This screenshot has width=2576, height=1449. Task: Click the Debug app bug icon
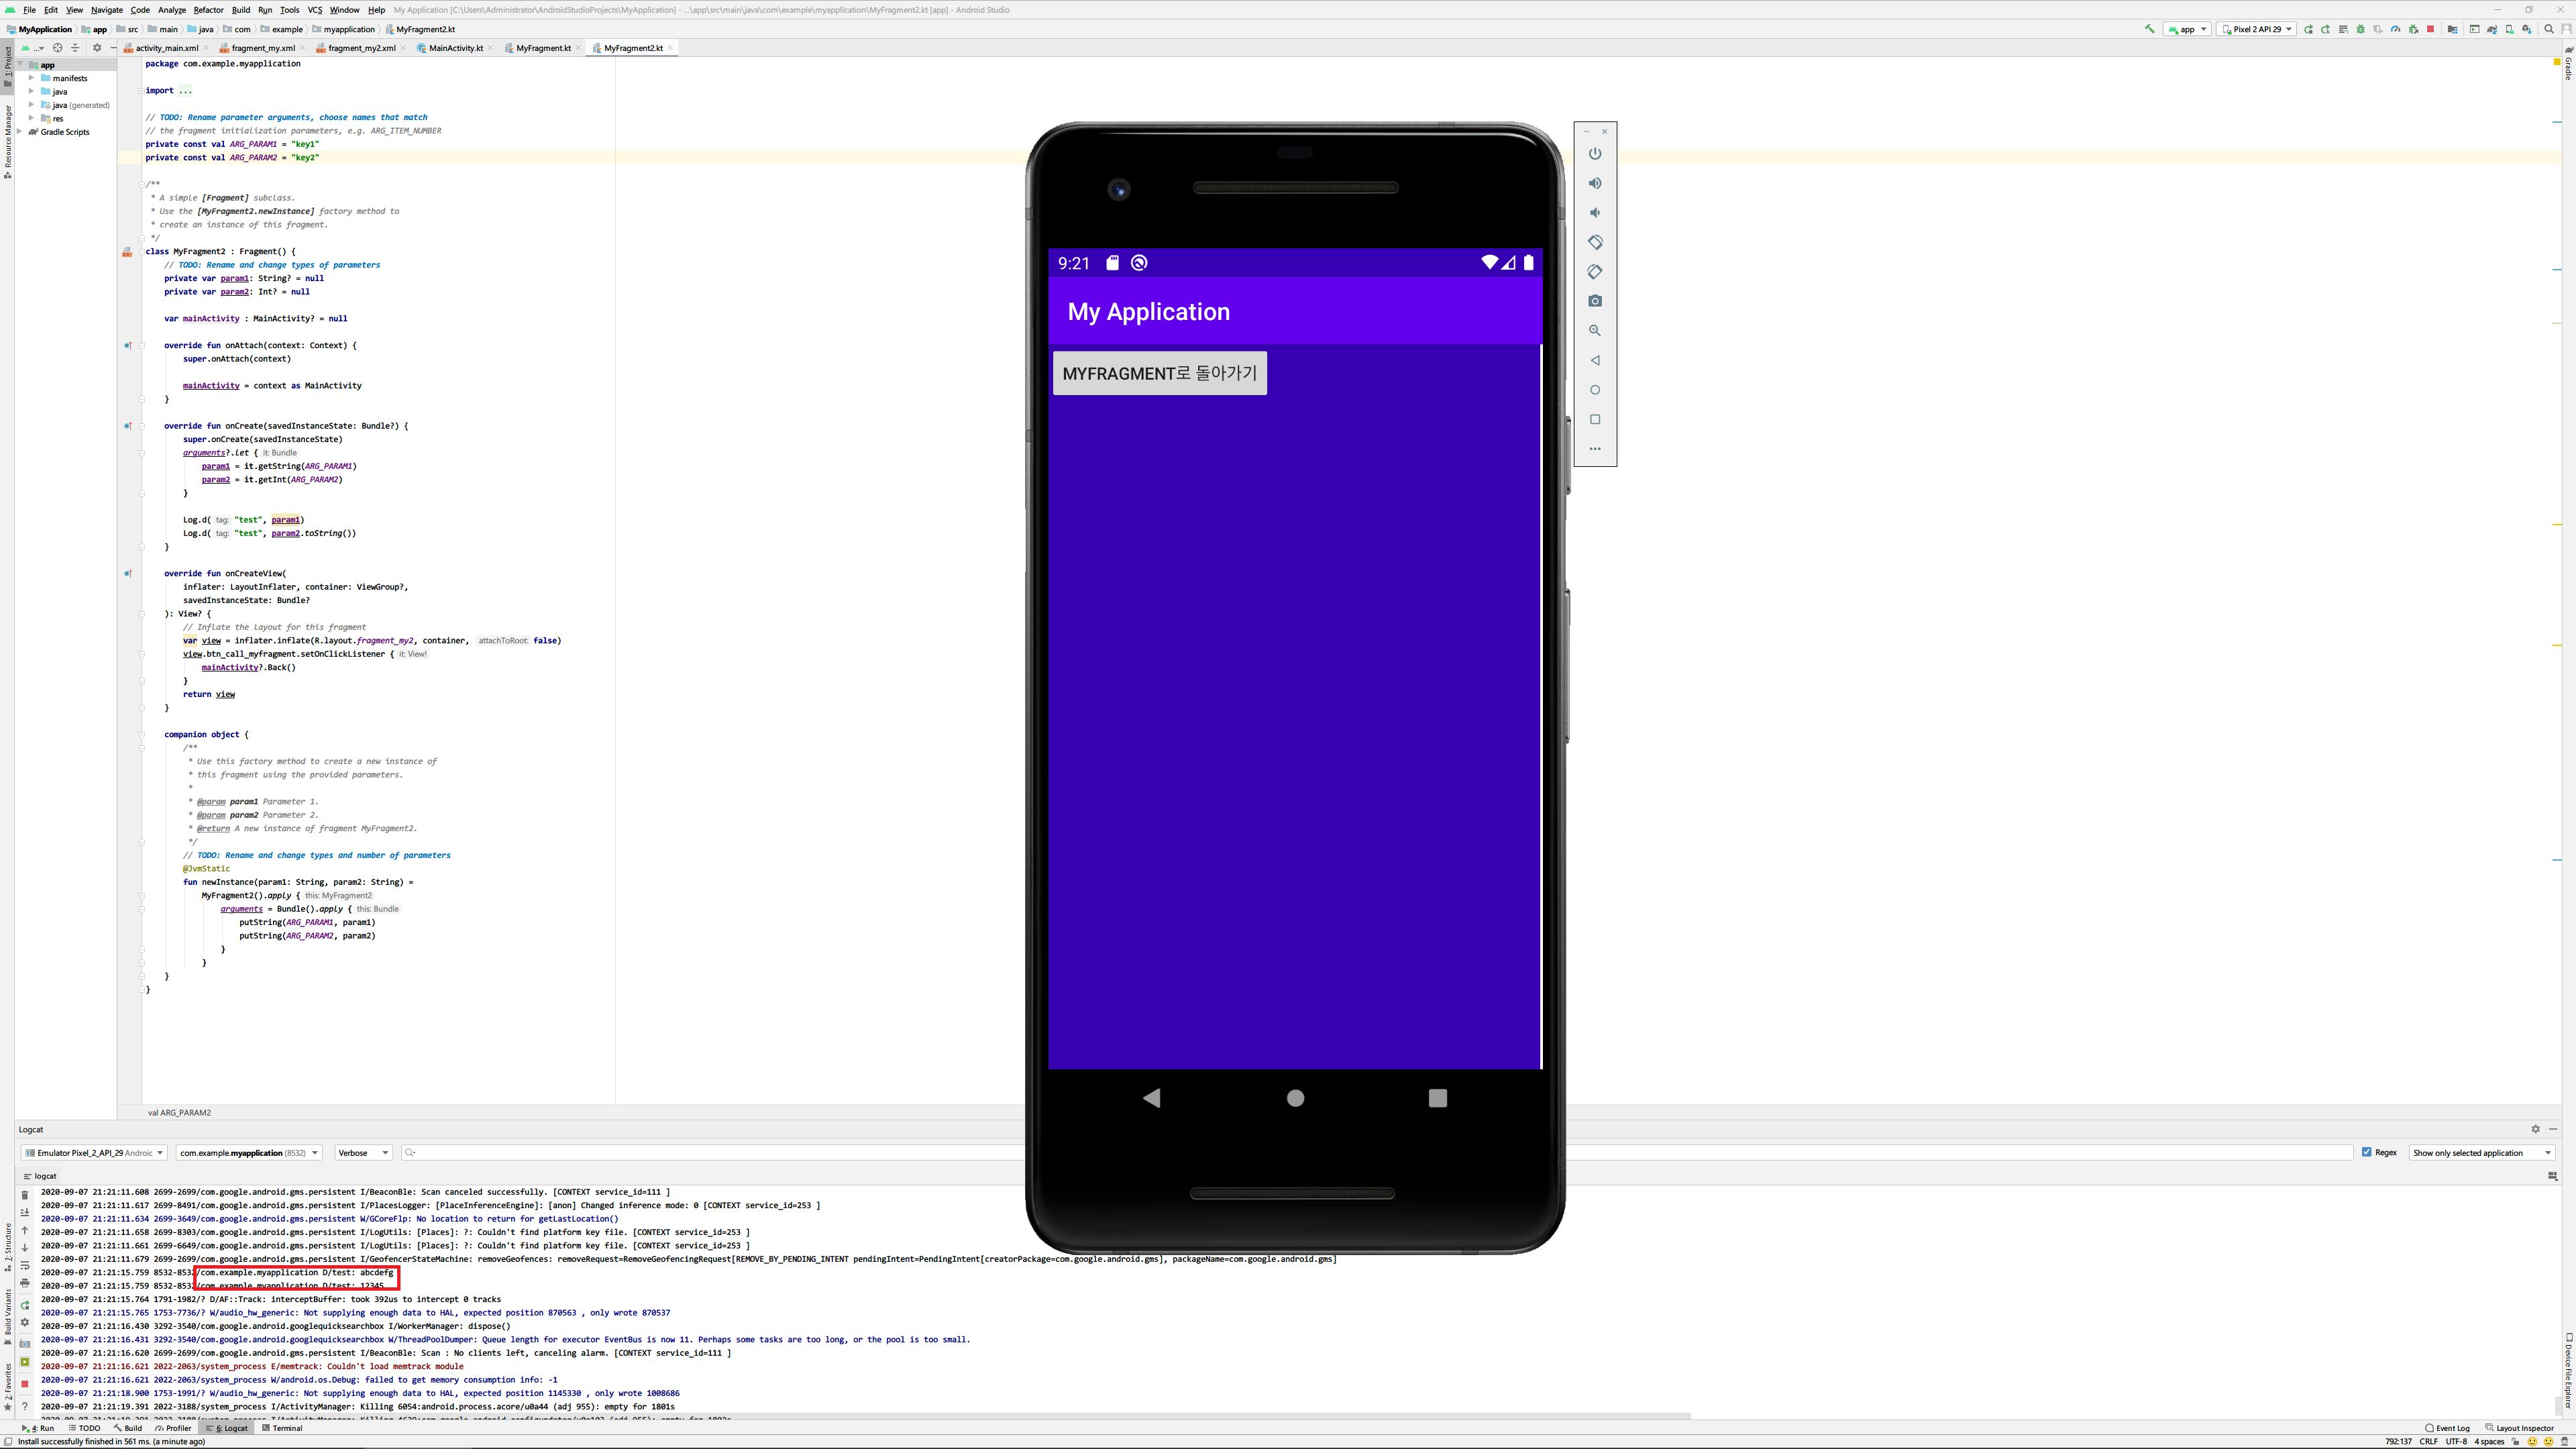coord(2360,29)
